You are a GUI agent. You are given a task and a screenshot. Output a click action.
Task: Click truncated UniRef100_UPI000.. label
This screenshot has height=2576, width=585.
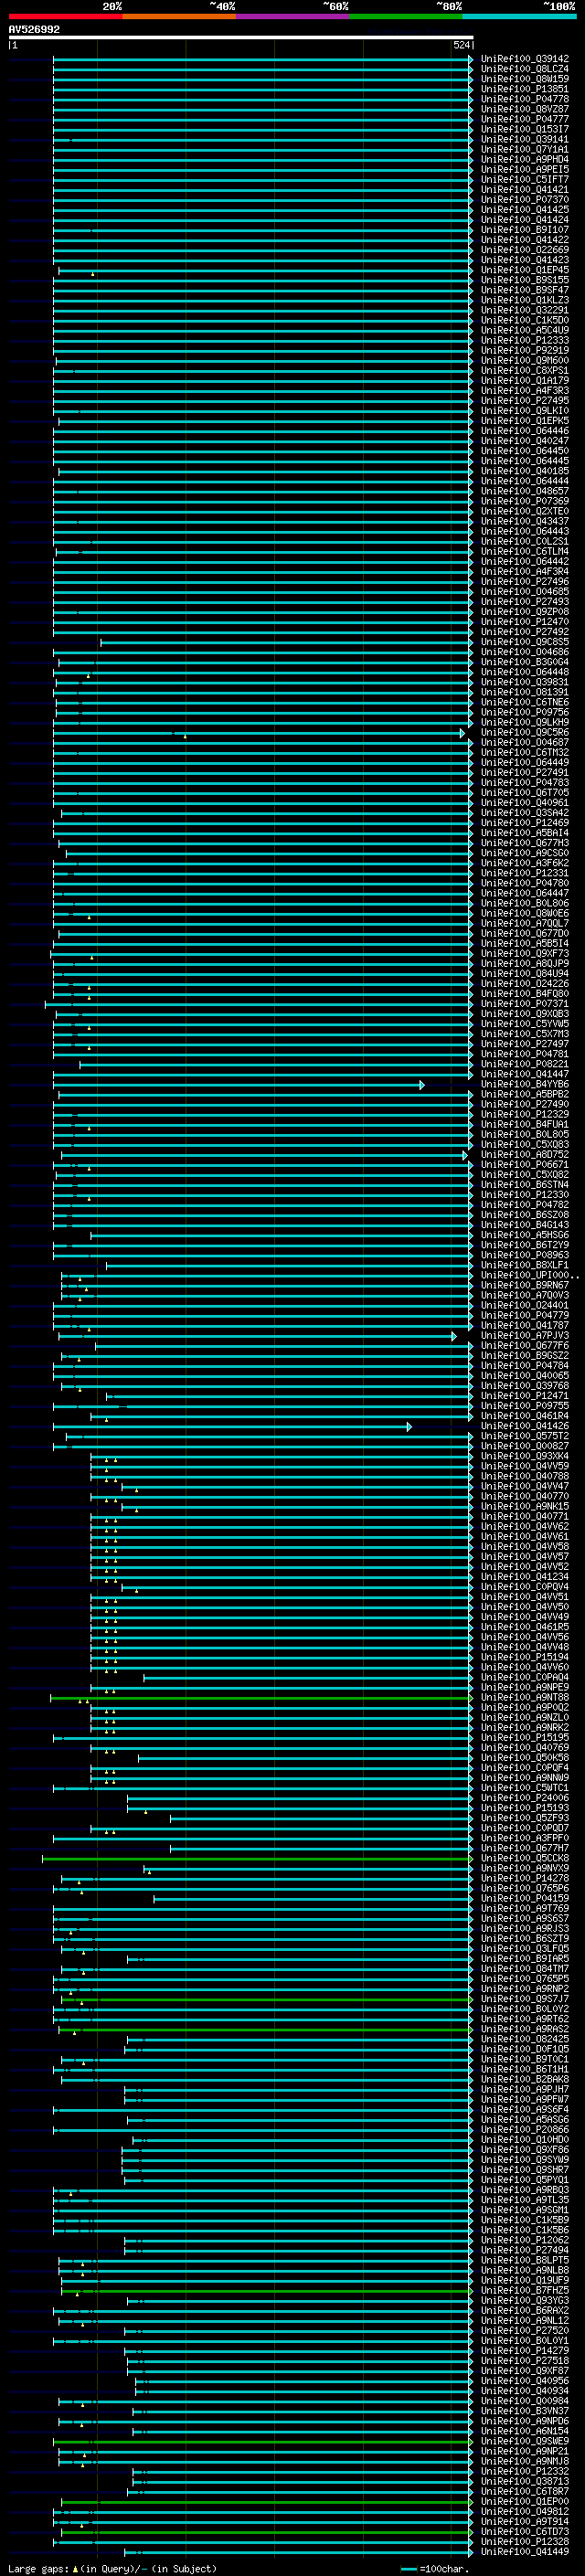pos(530,1275)
